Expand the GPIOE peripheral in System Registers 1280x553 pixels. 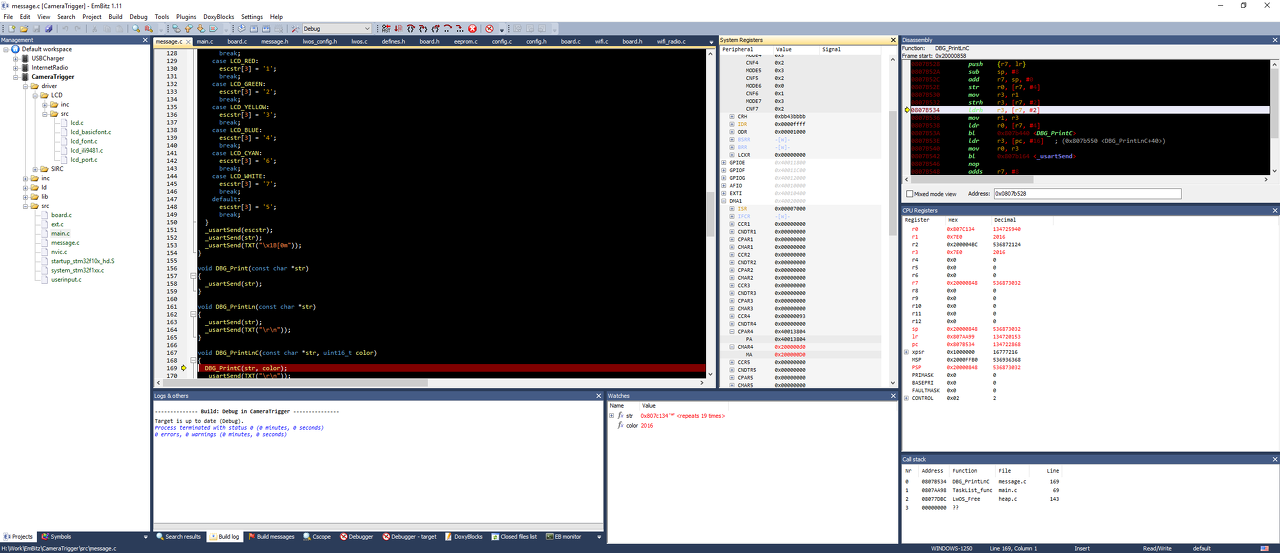725,162
